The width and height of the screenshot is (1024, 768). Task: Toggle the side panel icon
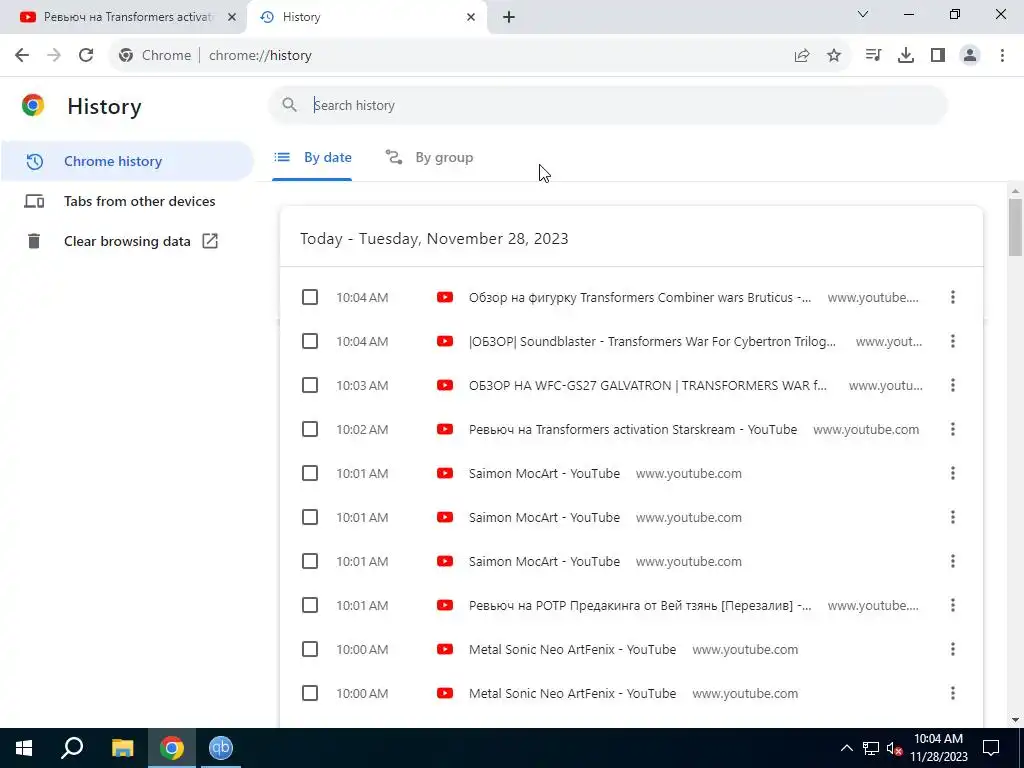click(x=938, y=56)
